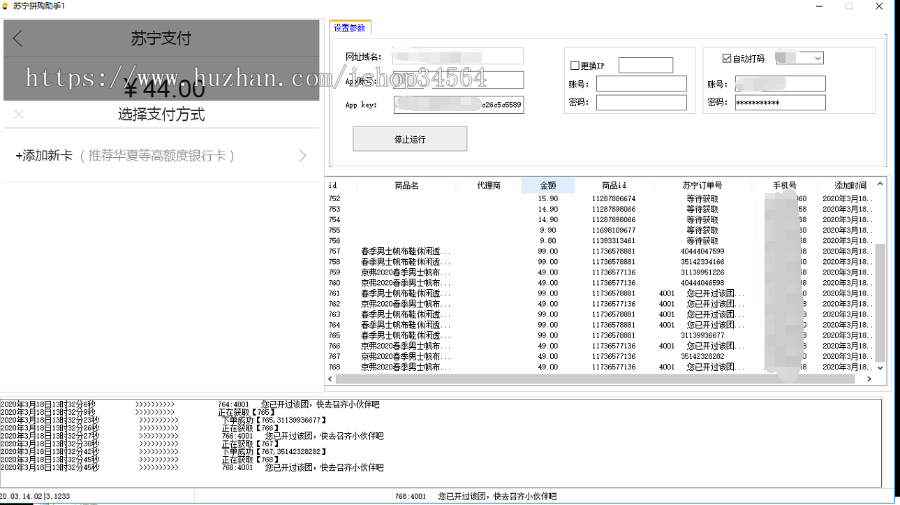This screenshot has width=900, height=505.
Task: Go back using the 苏宁支付 back arrow
Action: (x=17, y=38)
